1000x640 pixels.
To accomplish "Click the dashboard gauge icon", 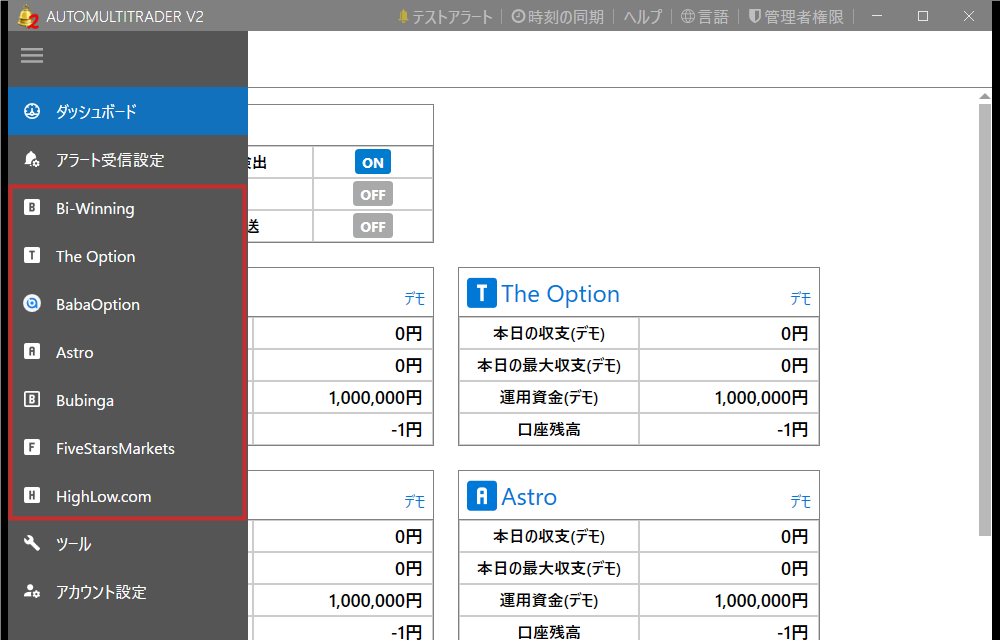I will click(x=32, y=111).
